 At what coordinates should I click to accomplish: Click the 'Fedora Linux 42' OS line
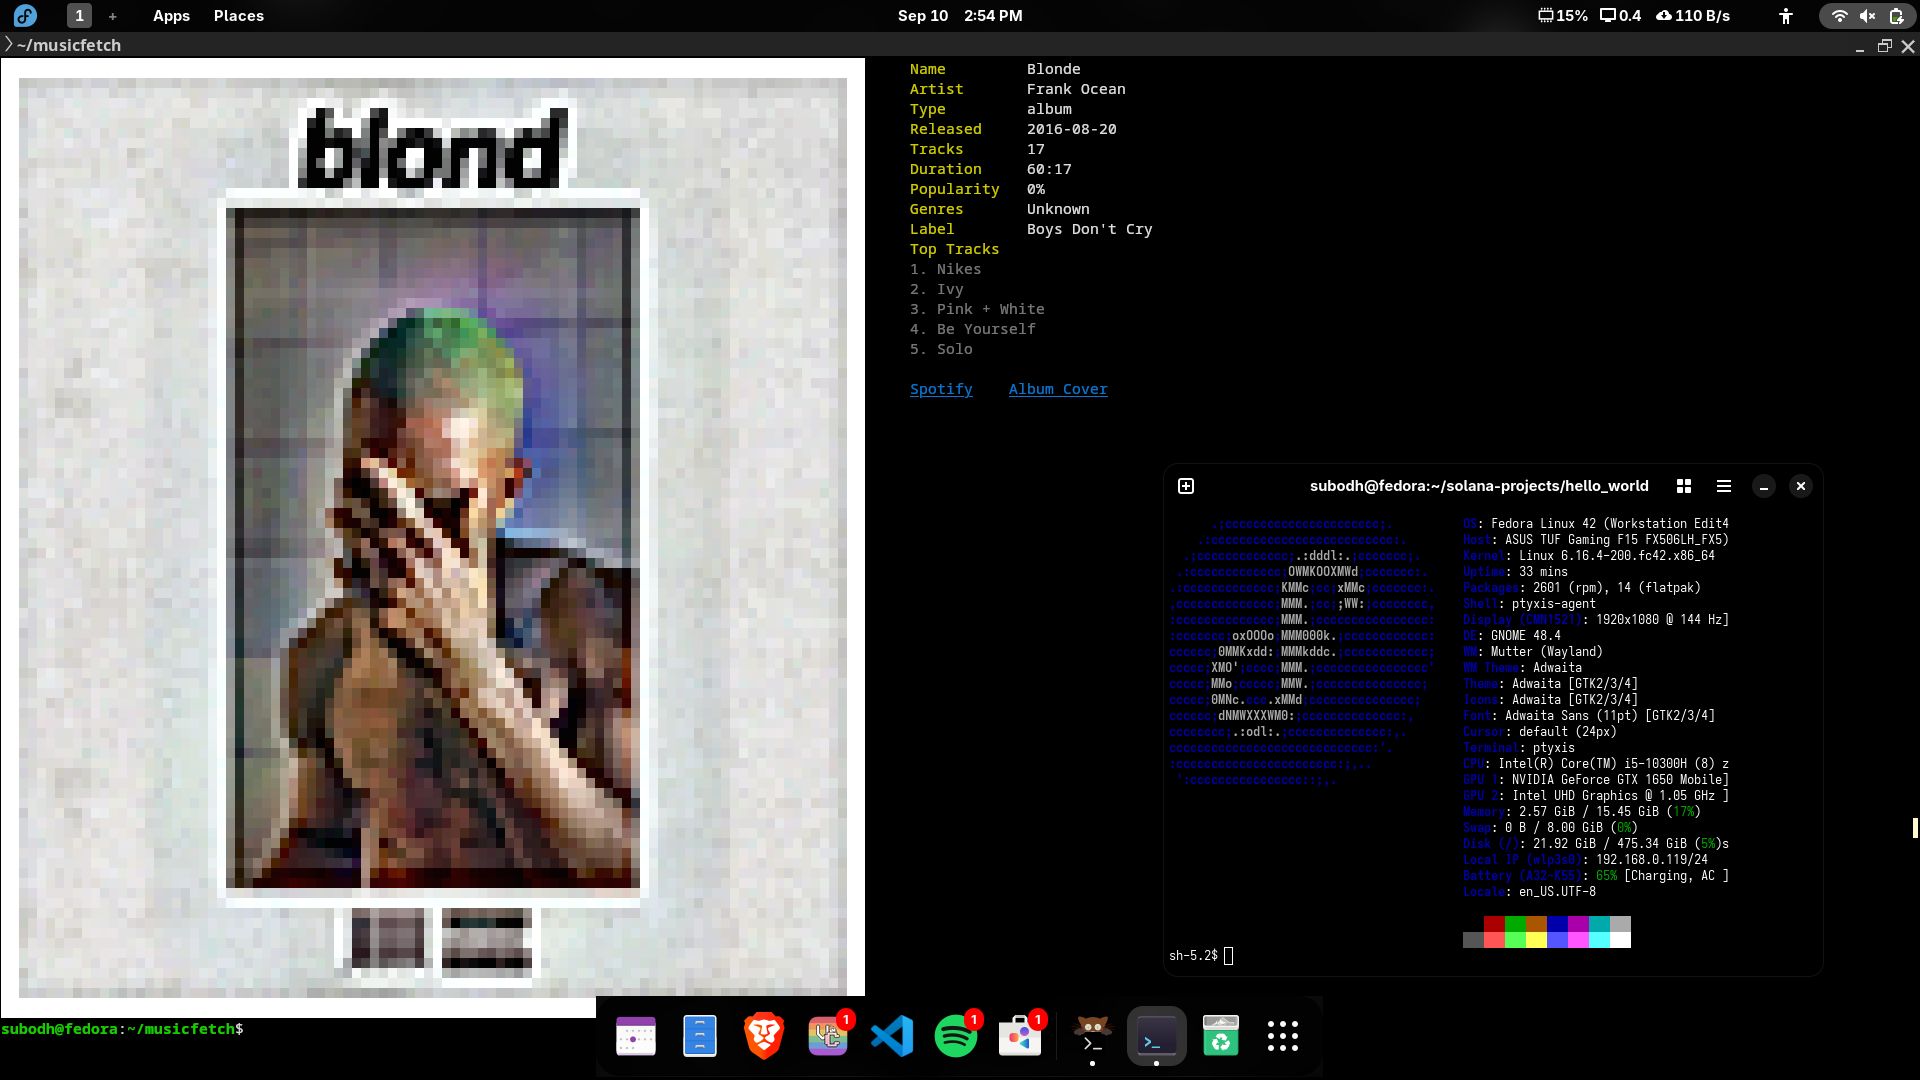coord(1596,524)
